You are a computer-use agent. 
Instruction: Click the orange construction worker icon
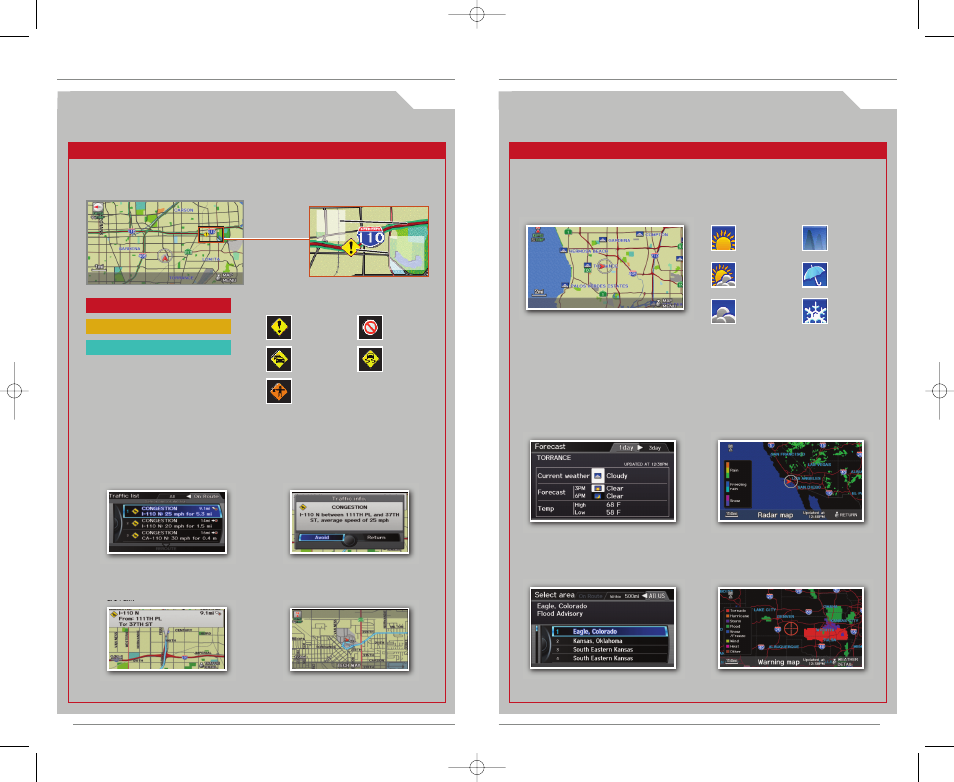point(279,391)
